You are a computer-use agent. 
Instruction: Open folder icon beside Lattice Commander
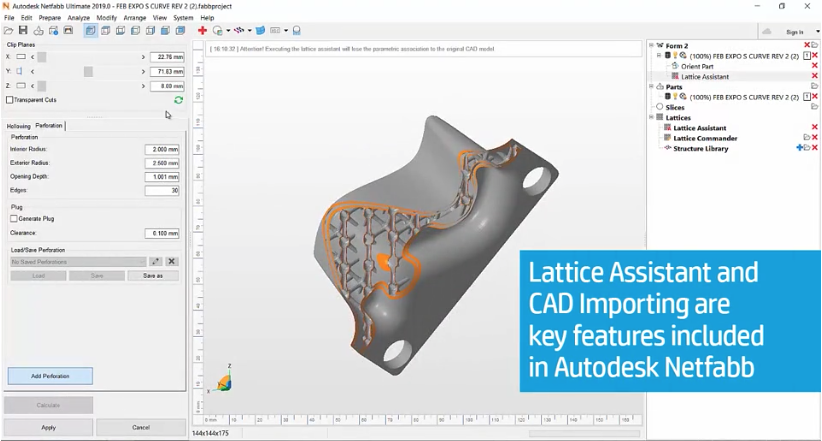[x=807, y=137]
